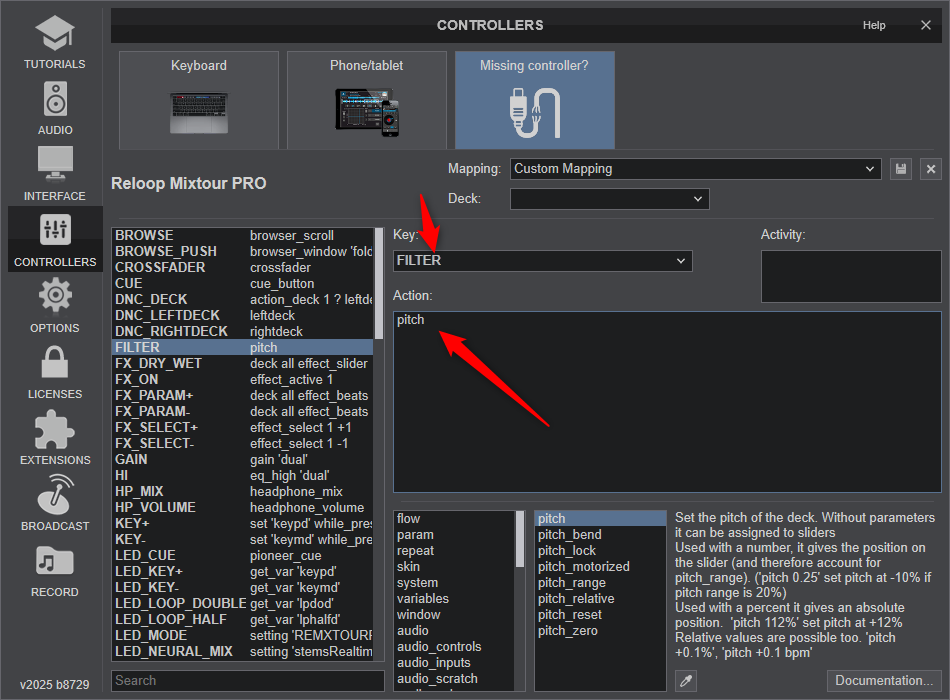950x700 pixels.
Task: Open the Record section
Action: click(x=55, y=570)
